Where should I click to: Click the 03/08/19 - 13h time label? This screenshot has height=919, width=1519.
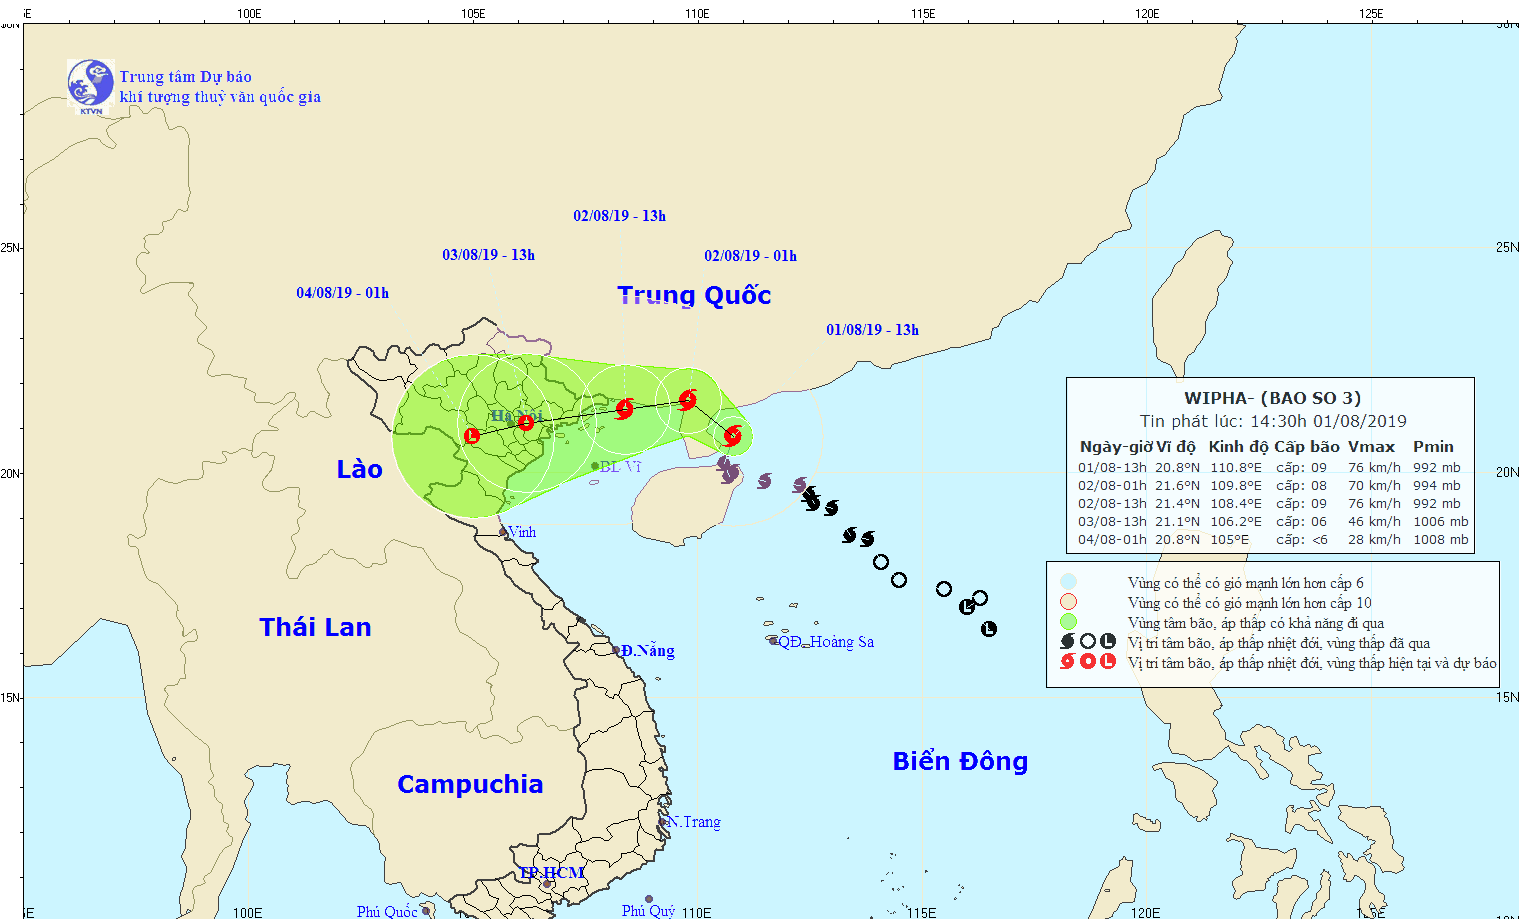(488, 255)
